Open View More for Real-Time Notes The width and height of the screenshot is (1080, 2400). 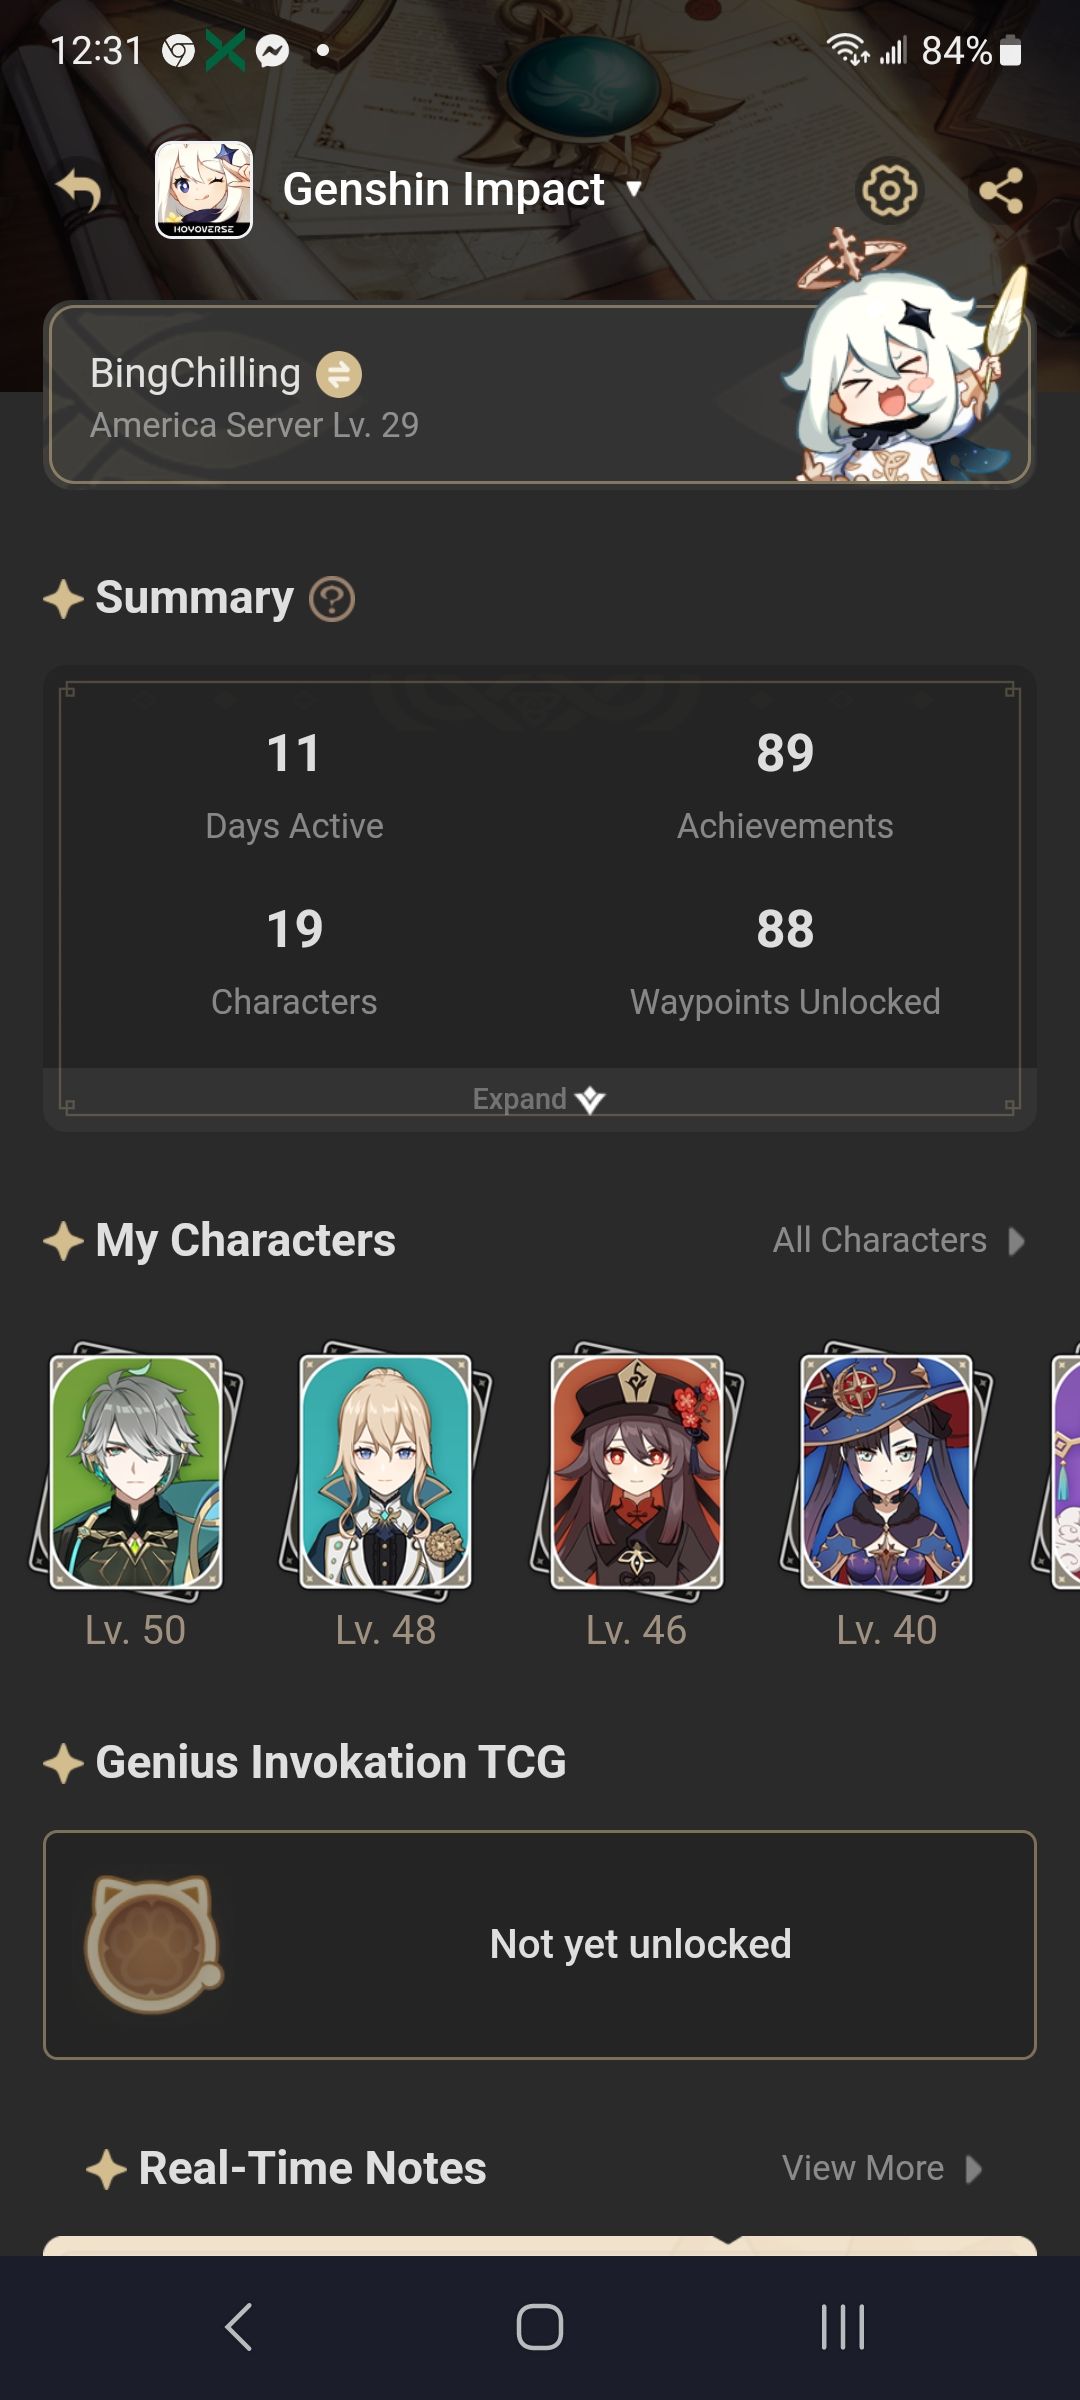click(882, 2168)
